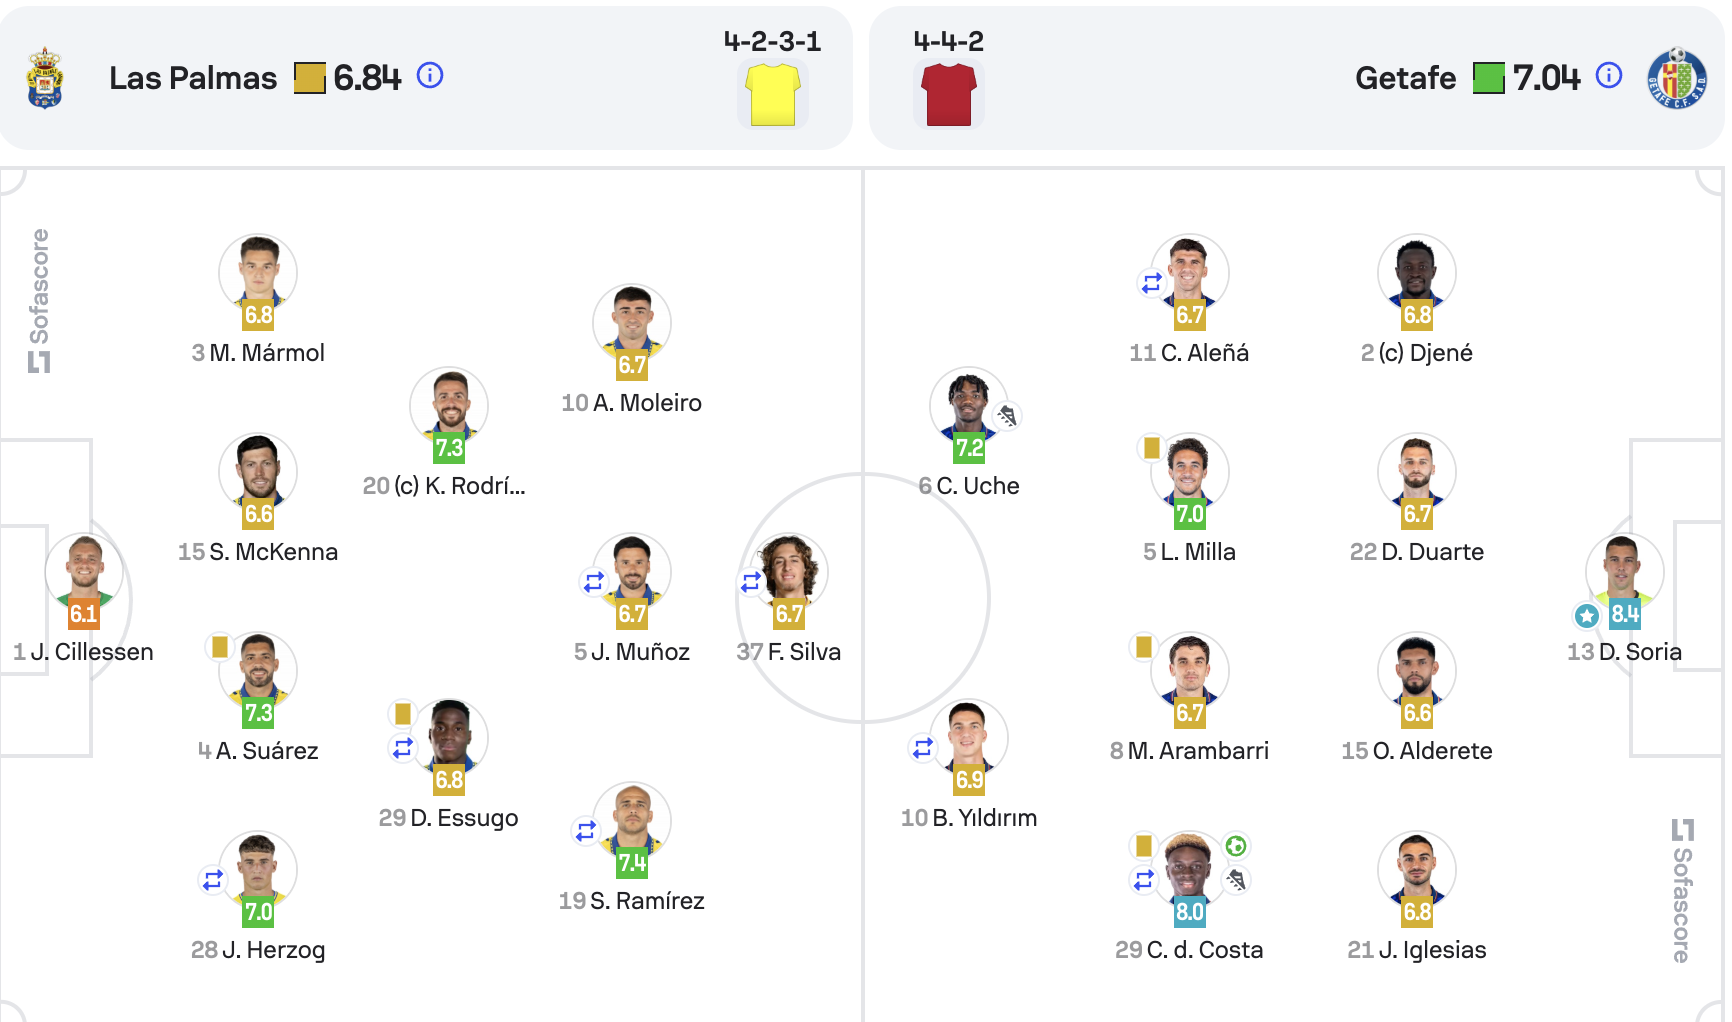Open J. Cillessen player photo

84,572
